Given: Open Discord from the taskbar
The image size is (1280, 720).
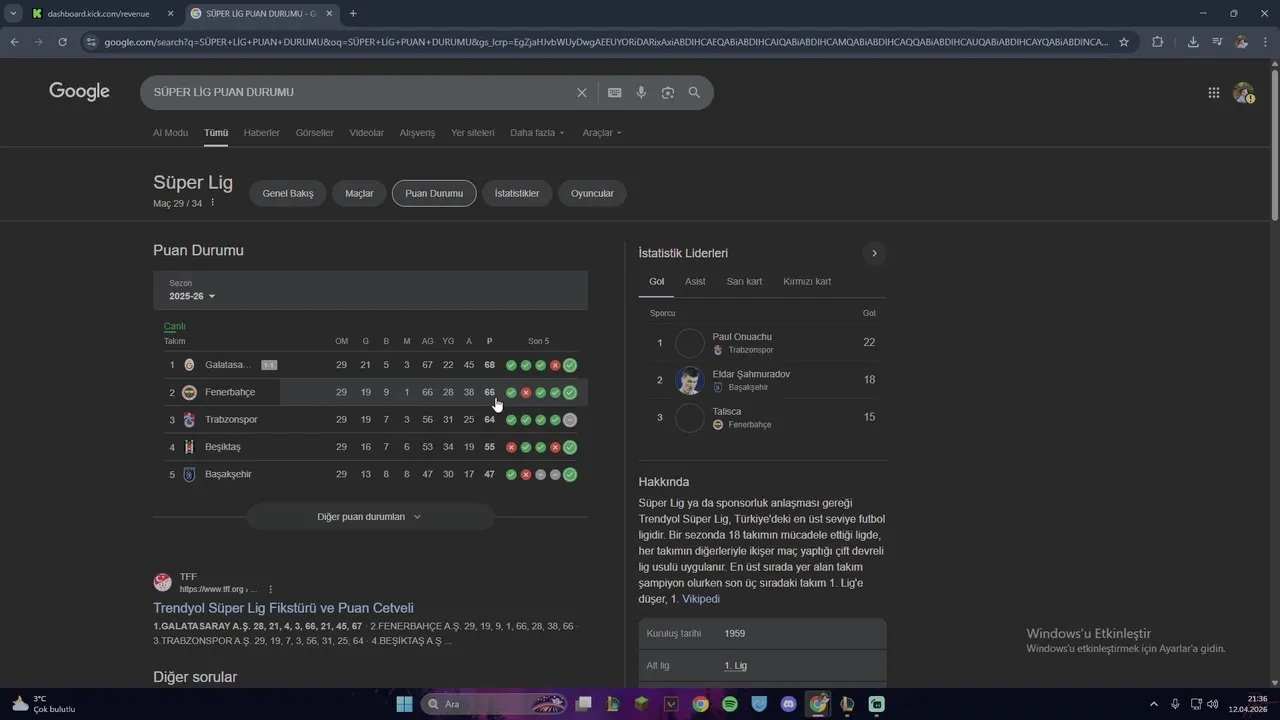Looking at the screenshot, I should (789, 704).
